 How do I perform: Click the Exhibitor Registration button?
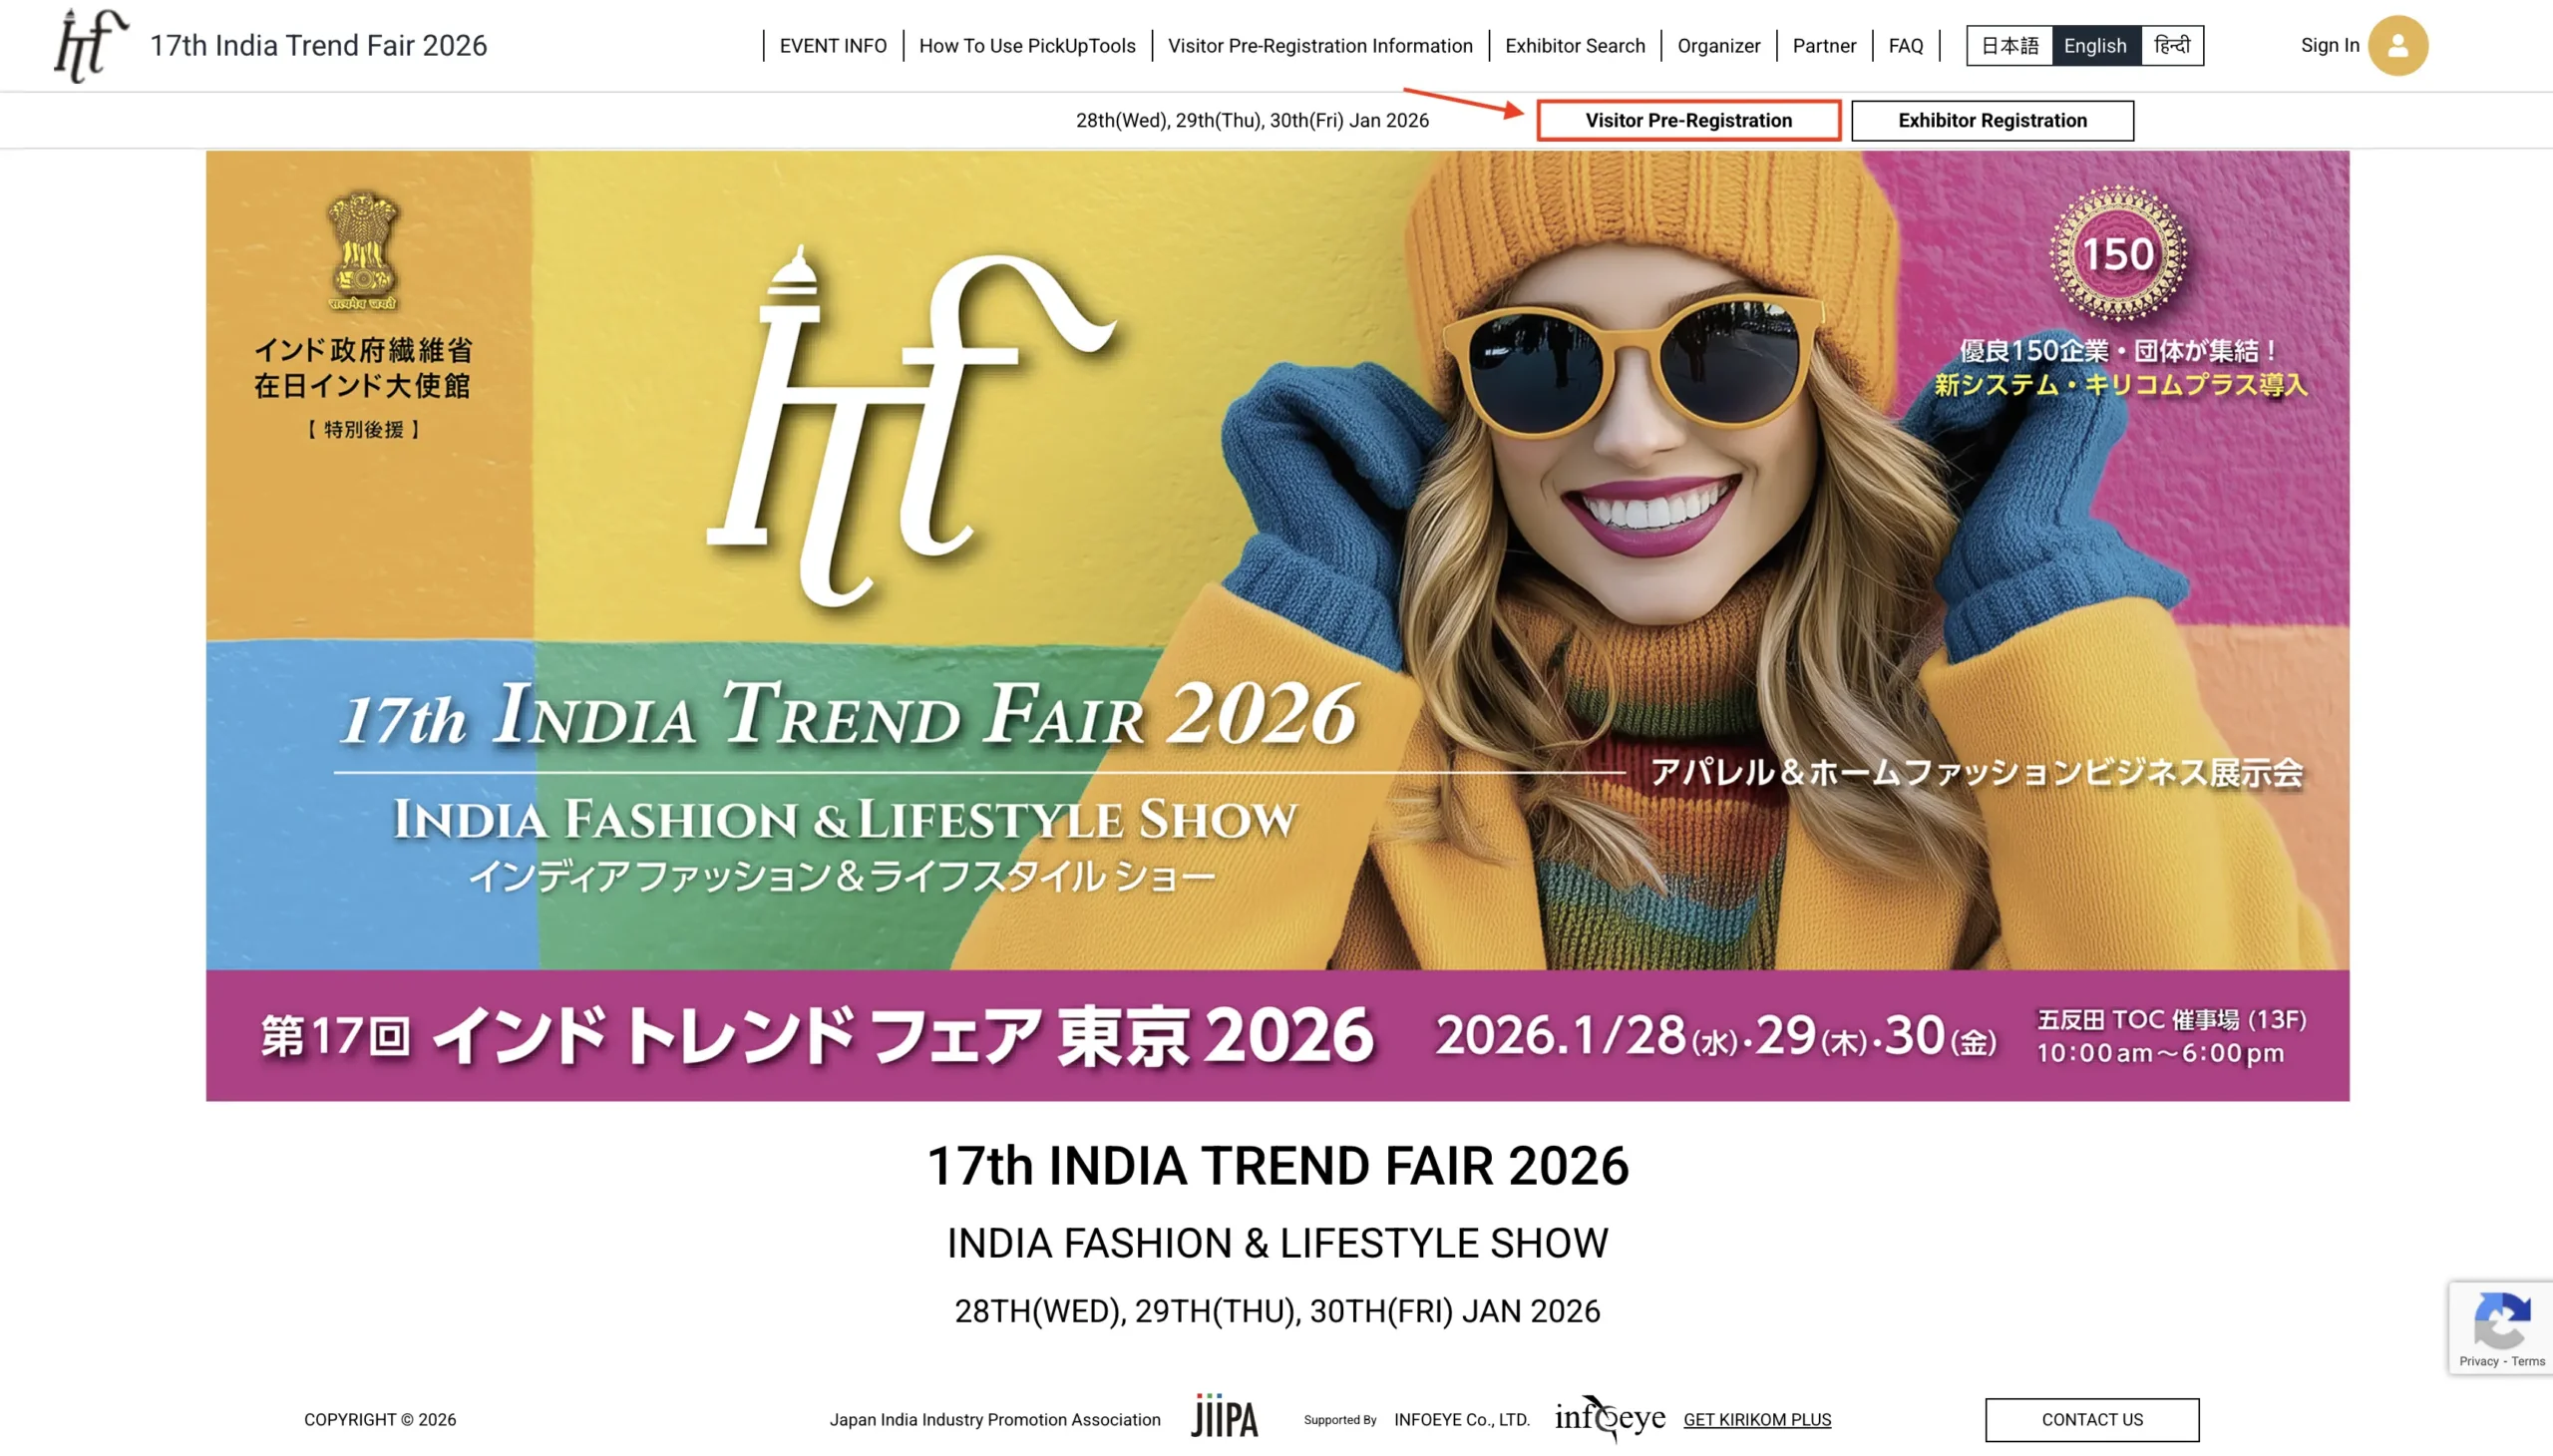click(1992, 120)
